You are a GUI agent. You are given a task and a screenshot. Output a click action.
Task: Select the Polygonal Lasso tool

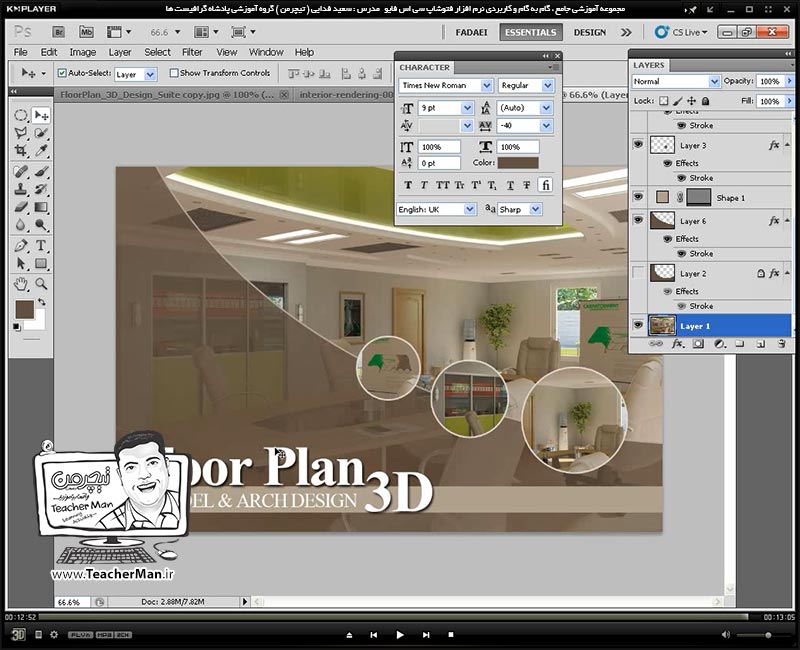click(20, 133)
